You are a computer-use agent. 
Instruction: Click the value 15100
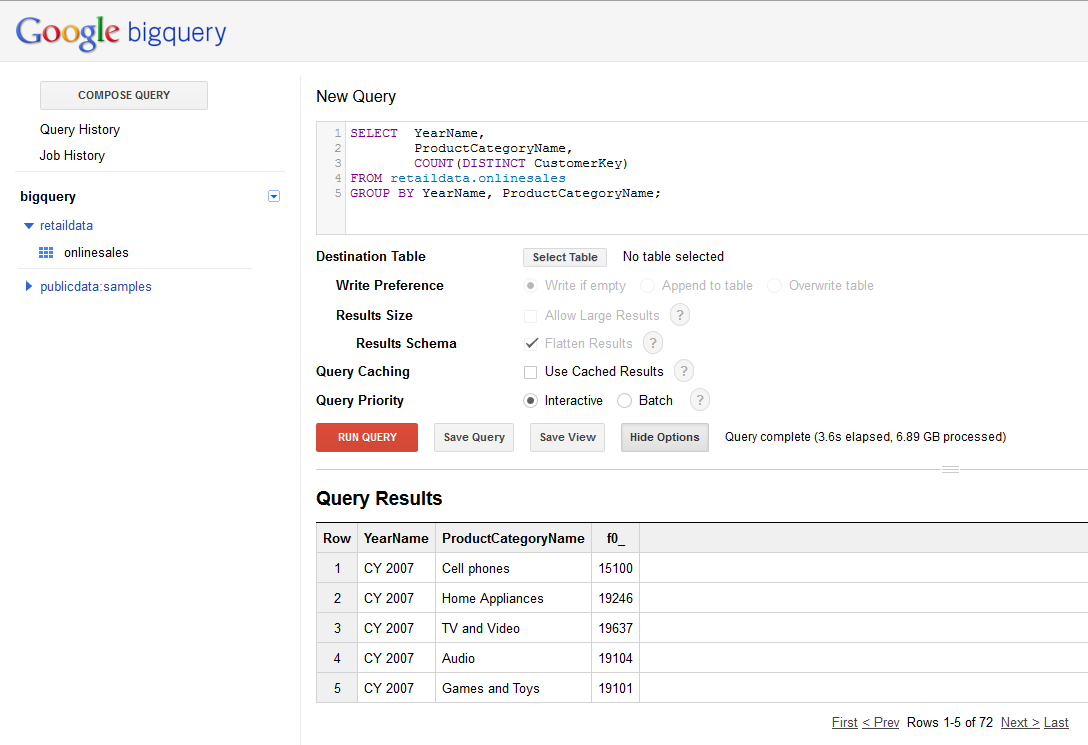click(615, 568)
